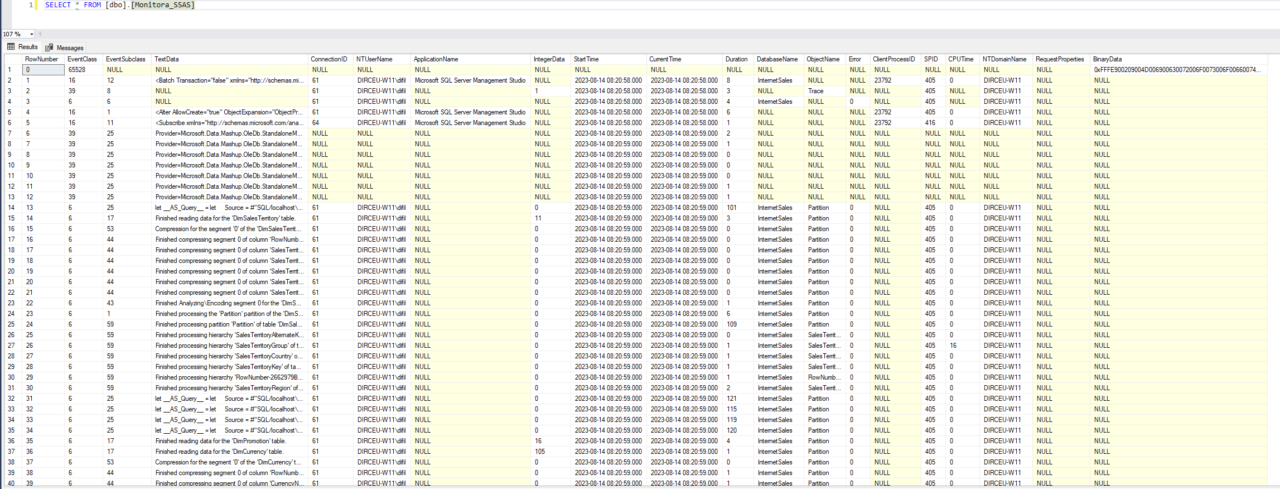Click the Results tab grid icon
The image size is (1280, 489).
(x=10, y=47)
